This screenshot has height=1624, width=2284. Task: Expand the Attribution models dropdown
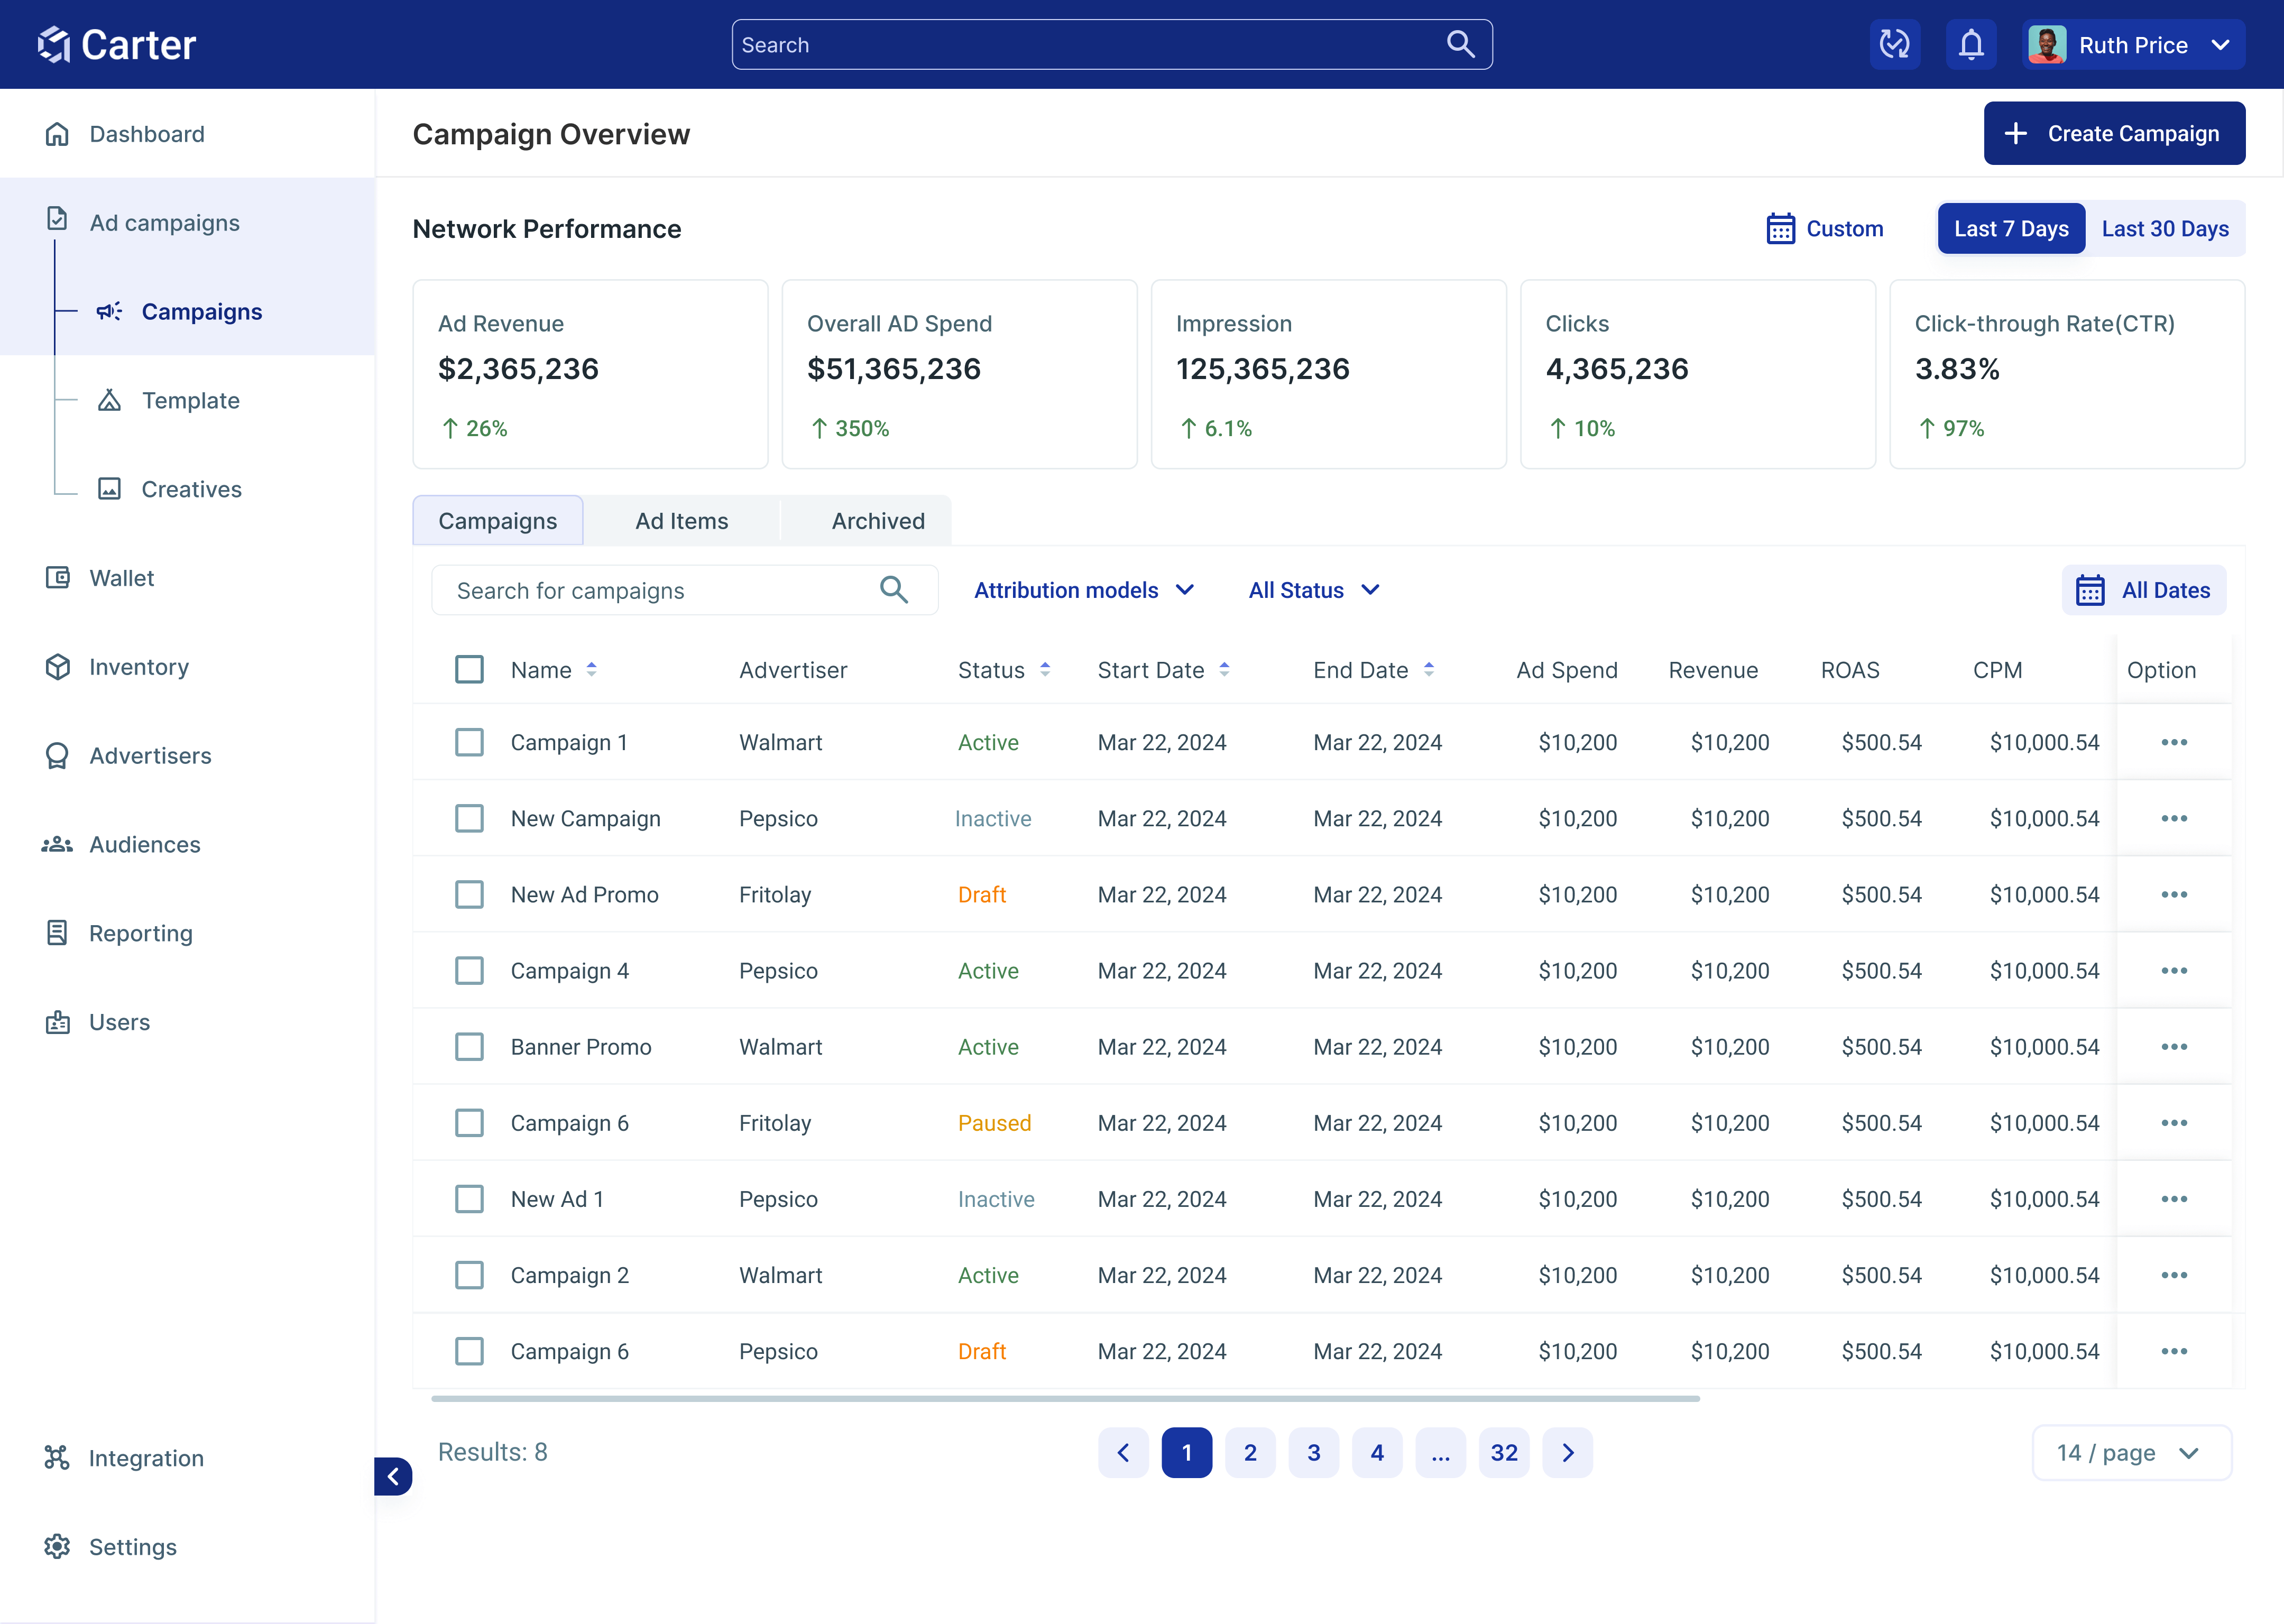tap(1084, 590)
